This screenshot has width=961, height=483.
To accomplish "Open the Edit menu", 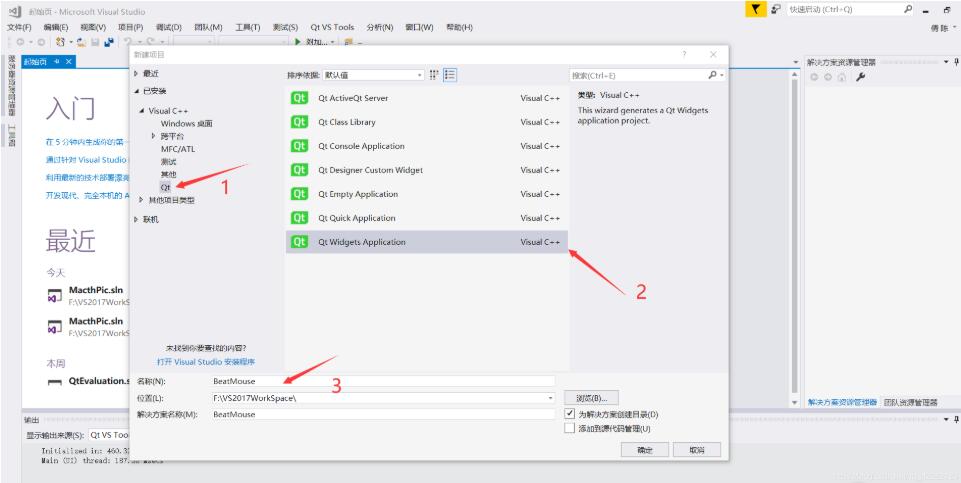I will point(56,28).
